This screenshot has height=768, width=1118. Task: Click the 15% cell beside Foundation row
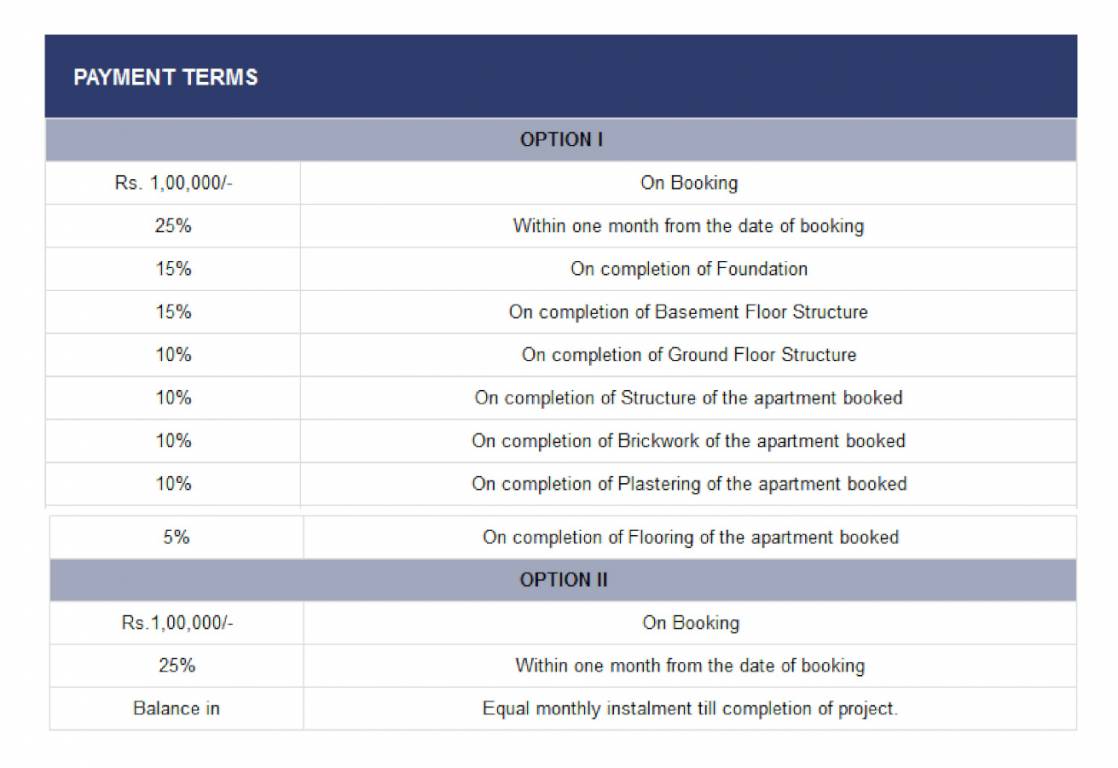click(173, 269)
